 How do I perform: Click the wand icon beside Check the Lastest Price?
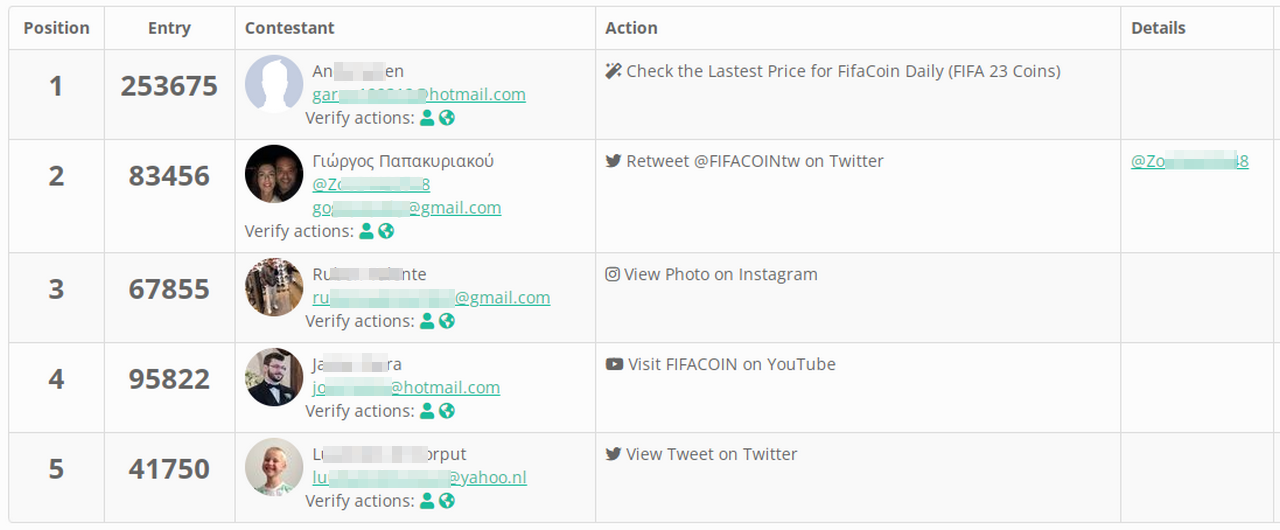click(614, 71)
